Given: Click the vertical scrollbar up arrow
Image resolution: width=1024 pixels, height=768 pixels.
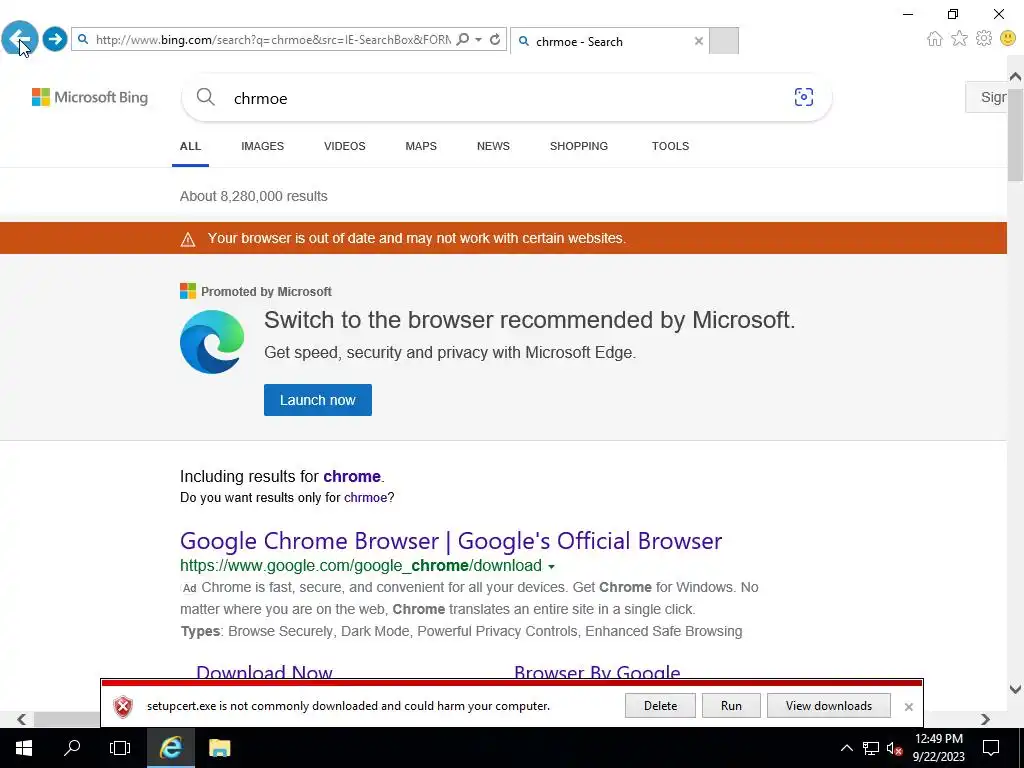Looking at the screenshot, I should coord(1016,76).
